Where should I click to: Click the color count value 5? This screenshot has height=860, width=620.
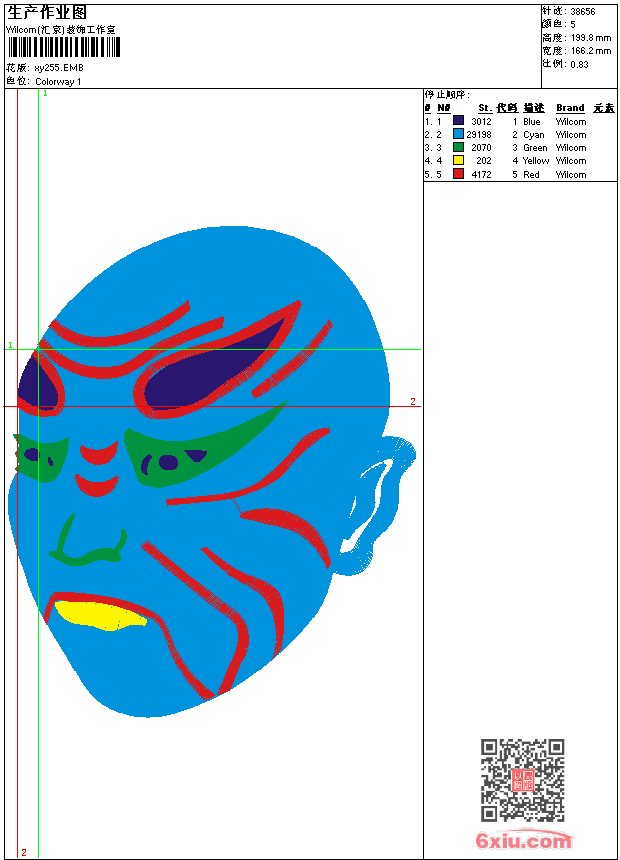(x=573, y=25)
